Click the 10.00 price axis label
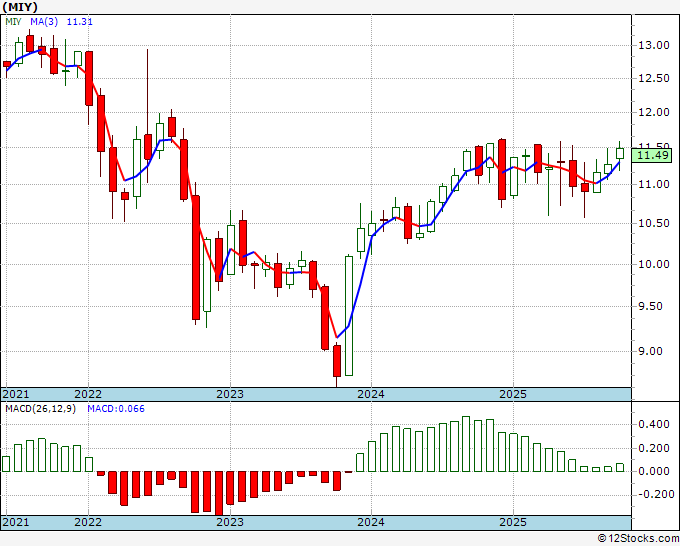 (x=654, y=264)
